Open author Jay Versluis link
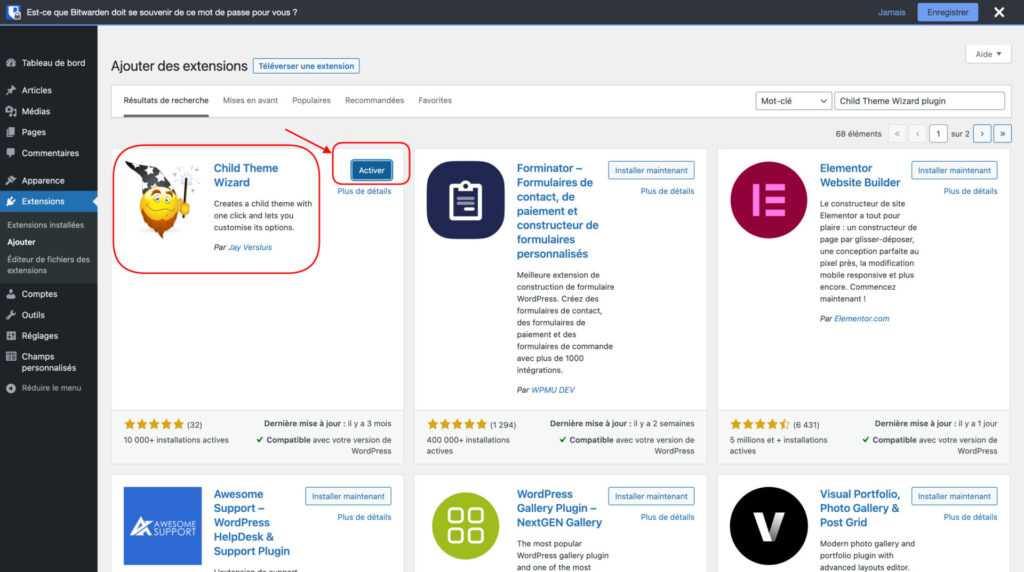This screenshot has height=572, width=1024. click(250, 247)
